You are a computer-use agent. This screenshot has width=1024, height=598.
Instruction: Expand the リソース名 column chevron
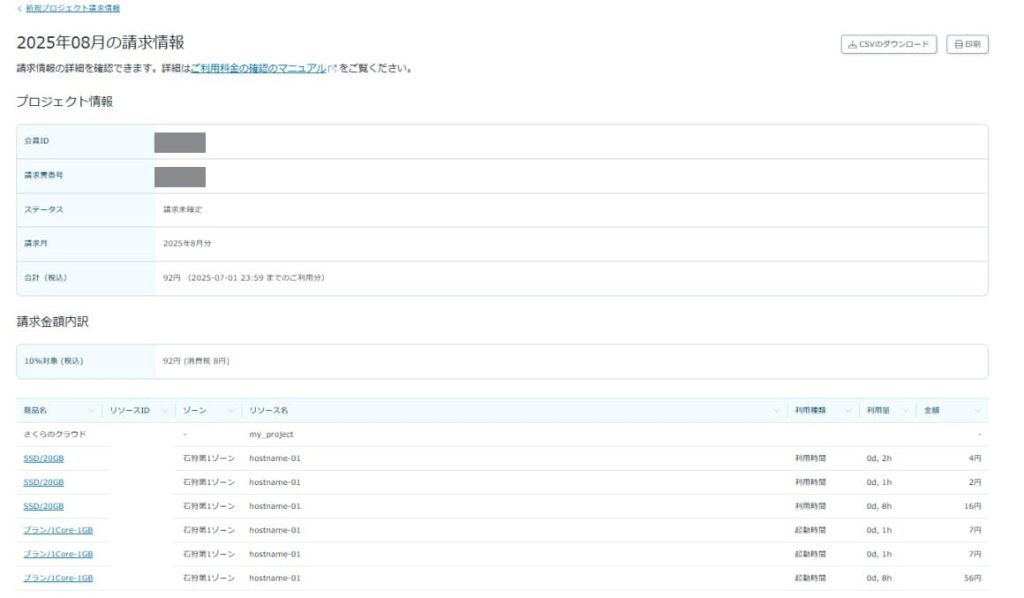tap(777, 411)
